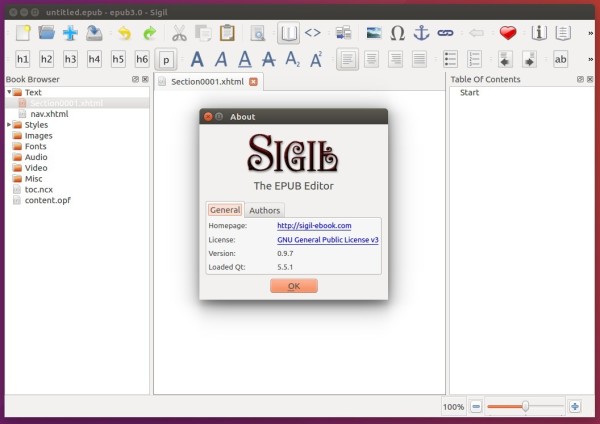Click the zoom slider handle
This screenshot has height=424, width=600.
525,406
